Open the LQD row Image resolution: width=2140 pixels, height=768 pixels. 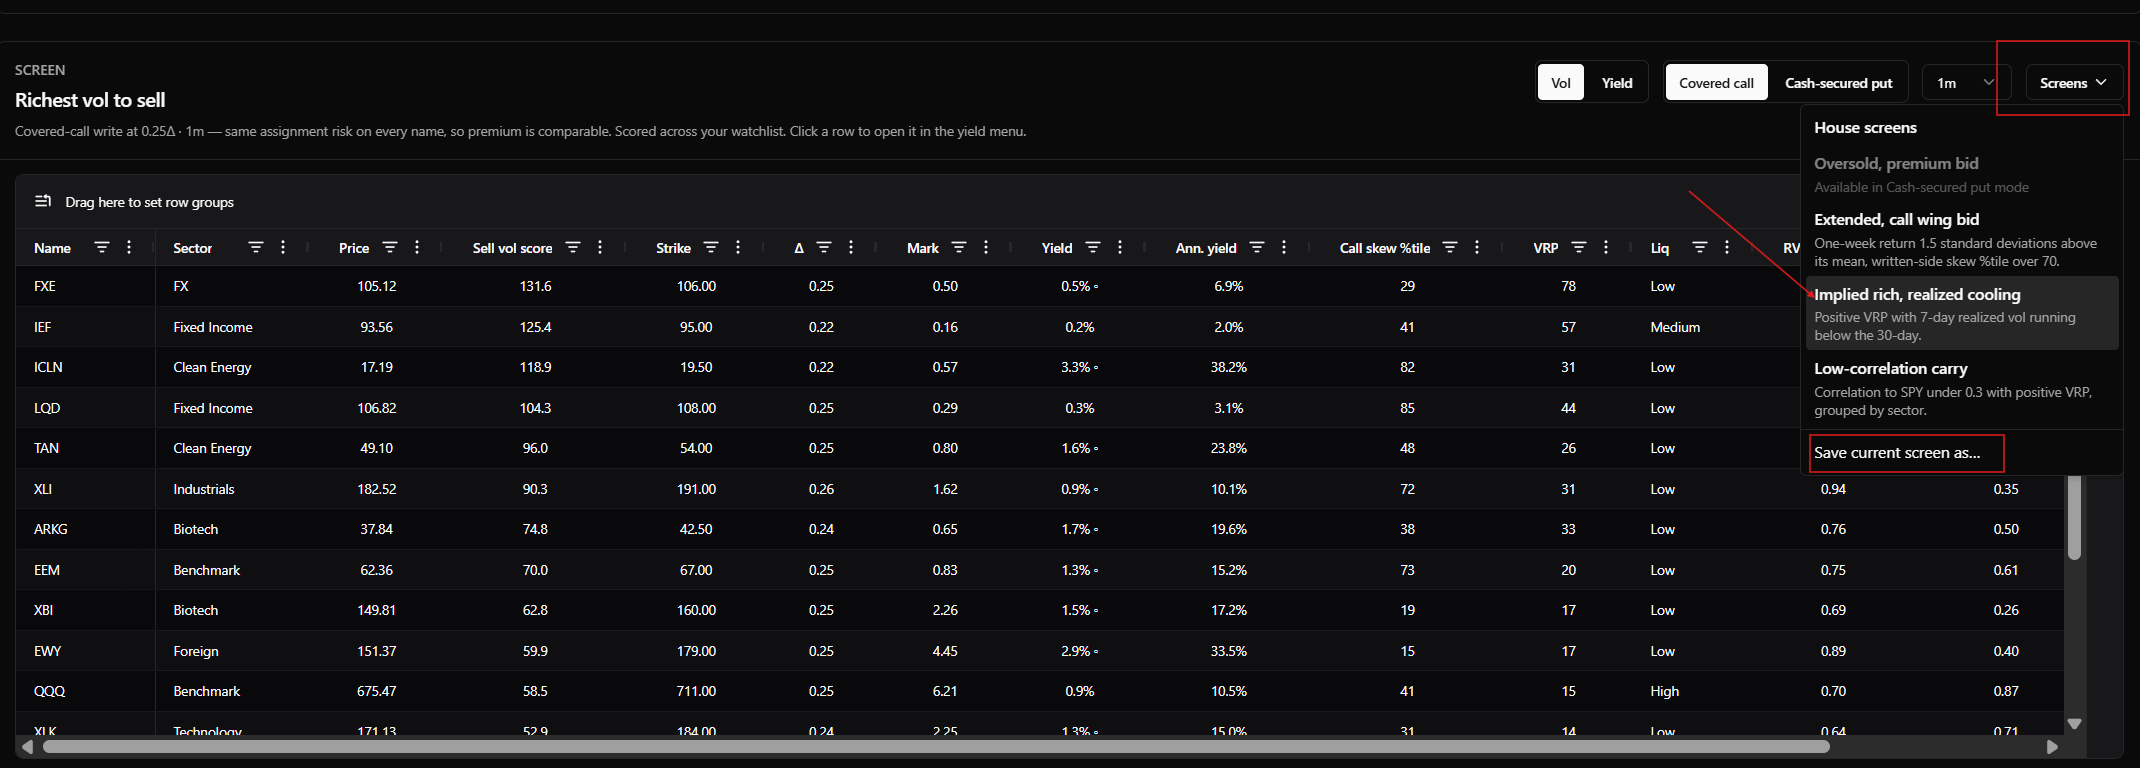pyautogui.click(x=1040, y=408)
